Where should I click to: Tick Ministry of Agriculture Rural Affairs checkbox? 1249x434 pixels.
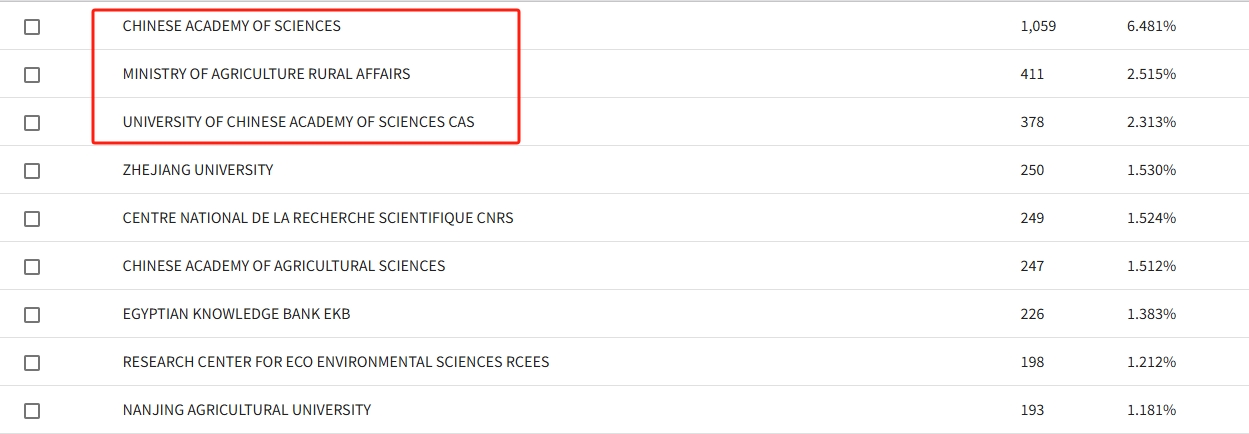32,75
